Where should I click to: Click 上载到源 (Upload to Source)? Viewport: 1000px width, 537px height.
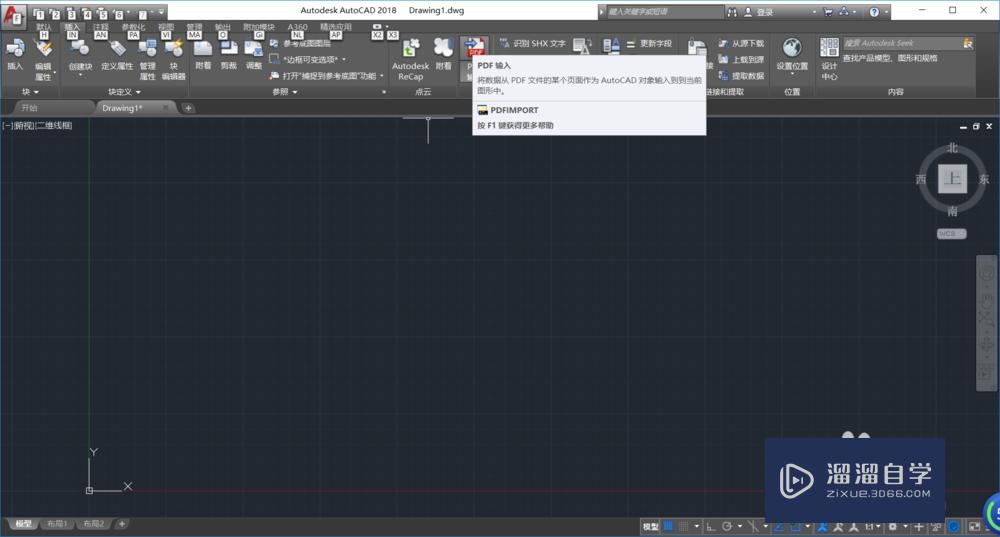point(741,59)
